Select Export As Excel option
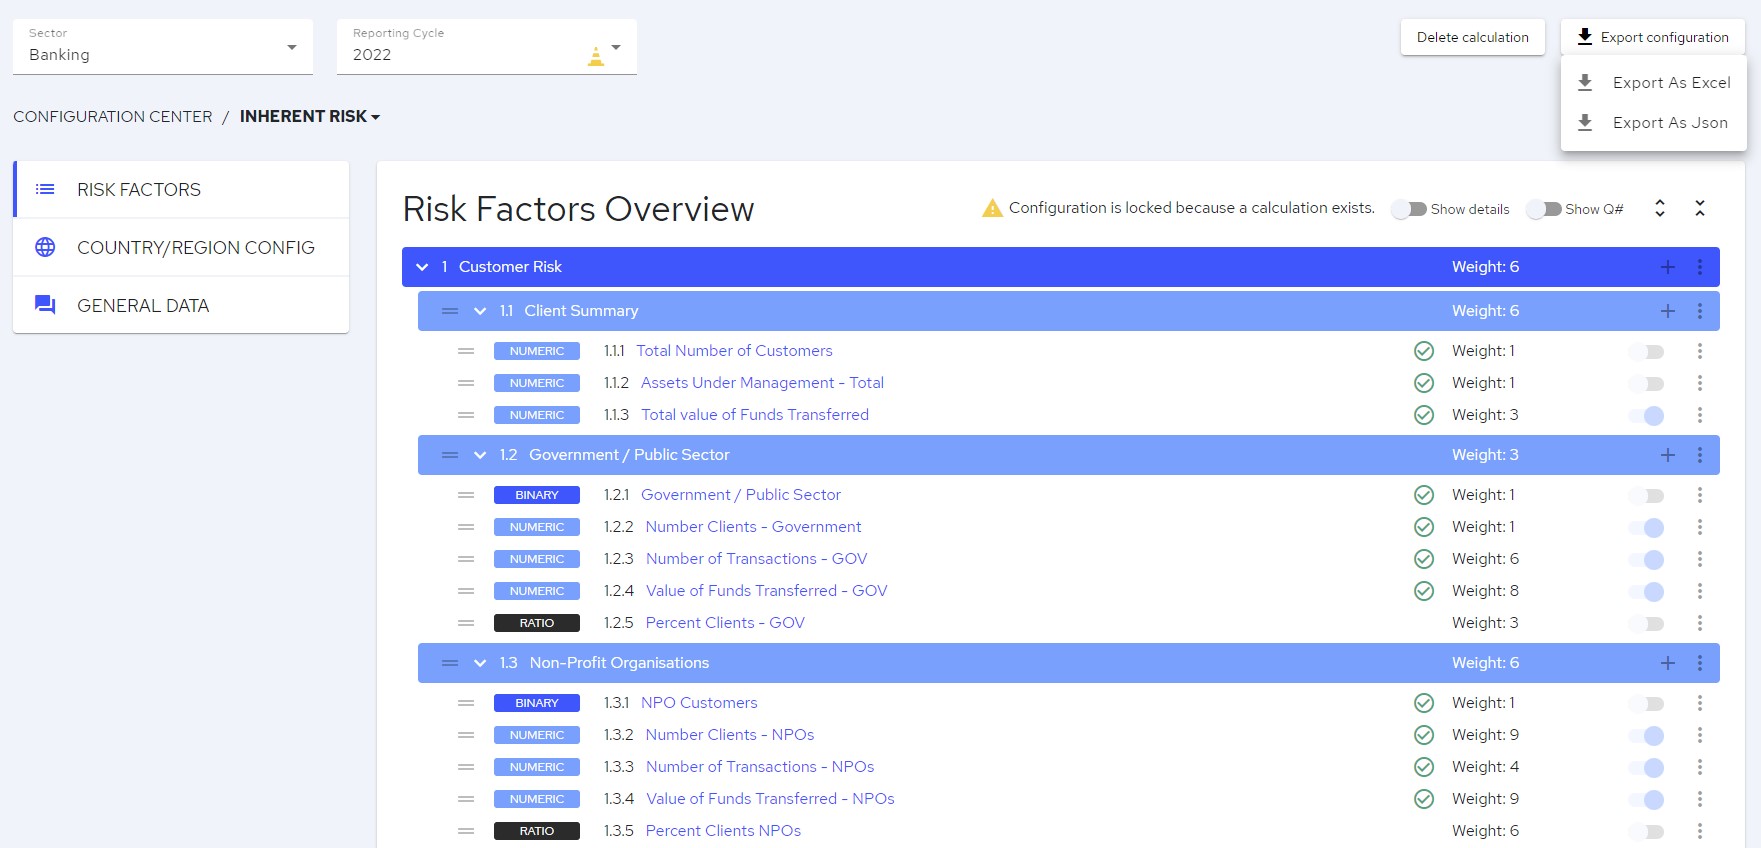The image size is (1761, 848). pyautogui.click(x=1670, y=83)
